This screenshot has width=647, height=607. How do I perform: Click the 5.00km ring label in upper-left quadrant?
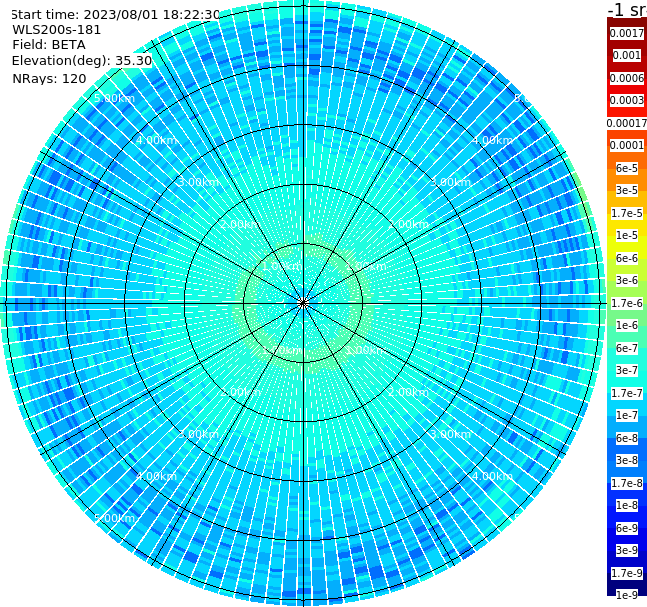point(114,98)
